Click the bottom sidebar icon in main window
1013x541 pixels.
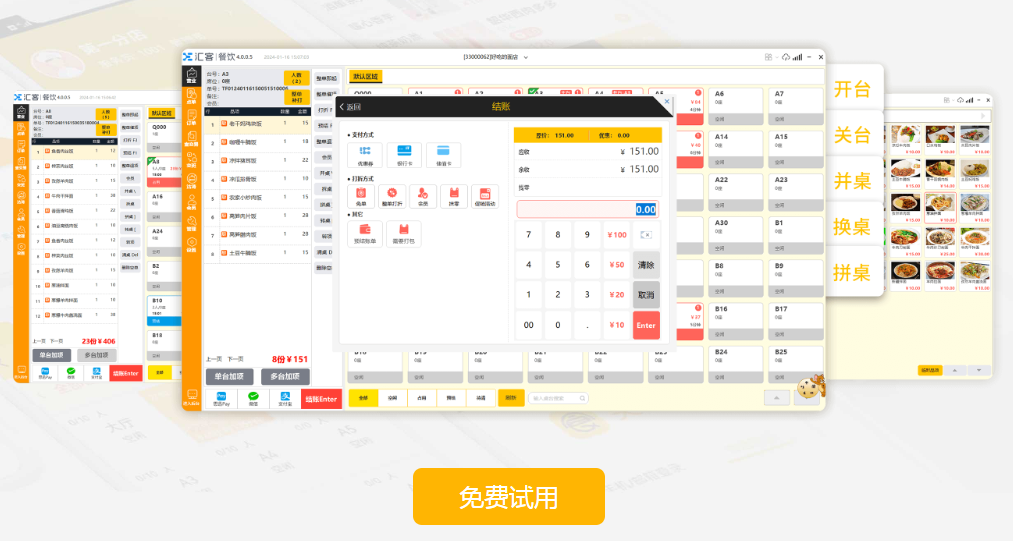pos(192,397)
